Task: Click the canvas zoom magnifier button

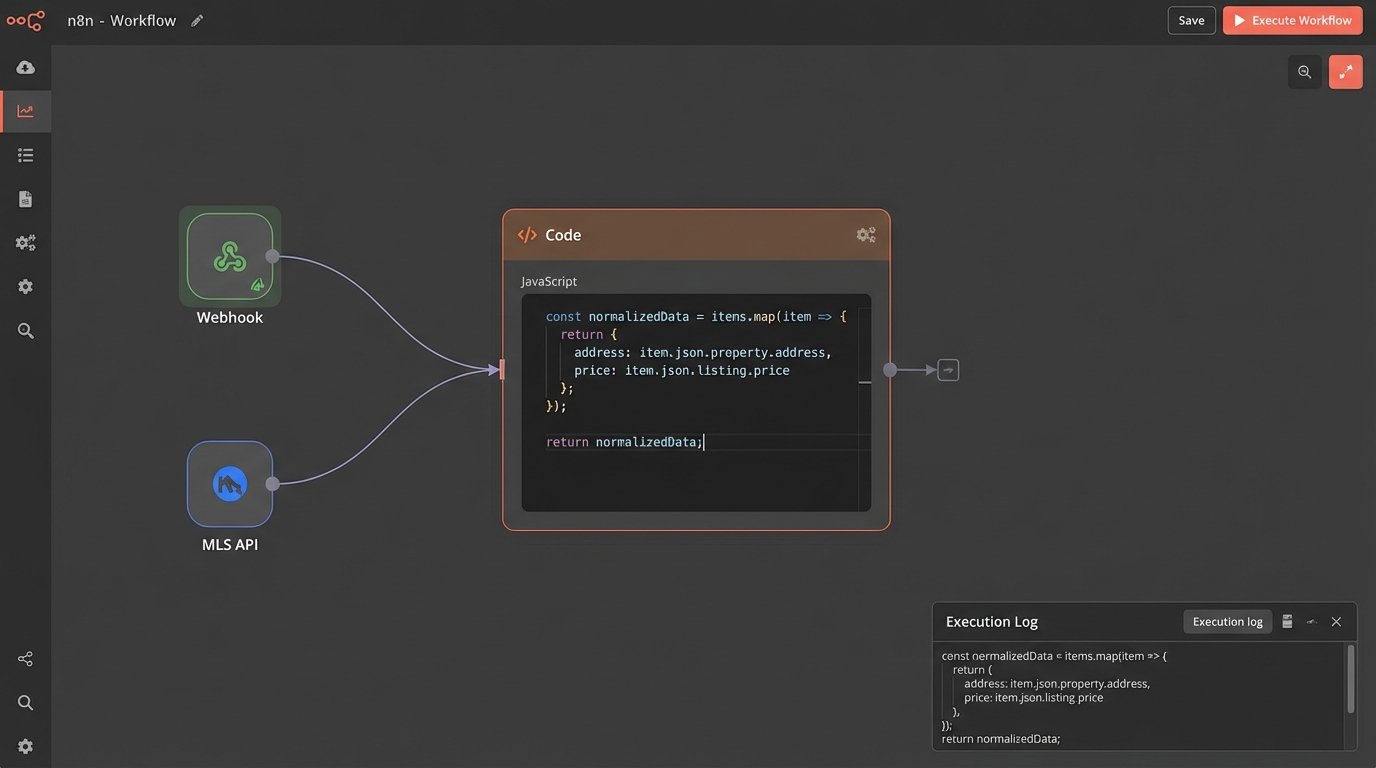Action: click(1304, 72)
